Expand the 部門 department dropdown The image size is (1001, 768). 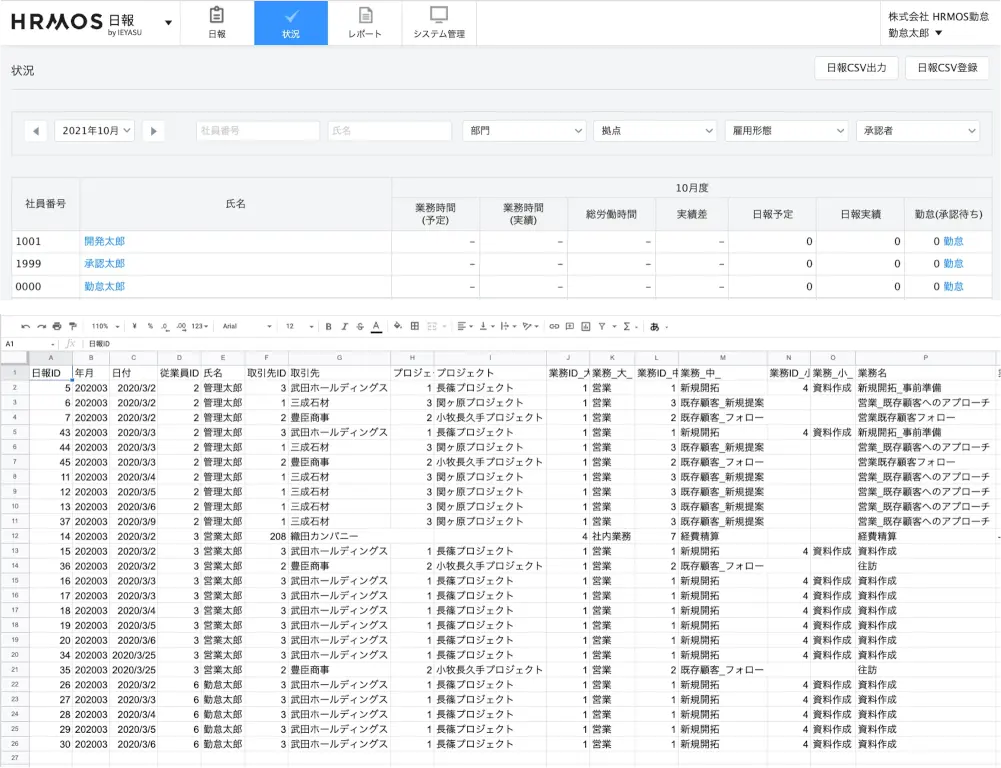point(524,131)
